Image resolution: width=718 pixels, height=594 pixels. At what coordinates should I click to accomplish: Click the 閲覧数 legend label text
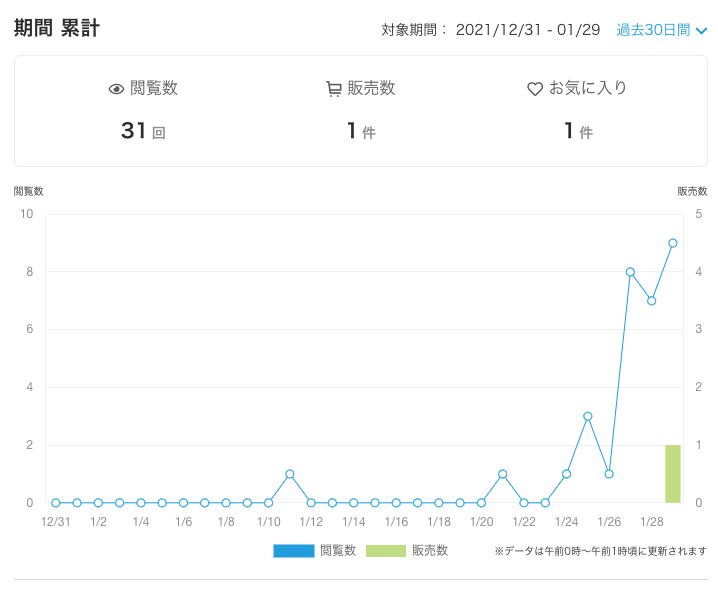(338, 550)
